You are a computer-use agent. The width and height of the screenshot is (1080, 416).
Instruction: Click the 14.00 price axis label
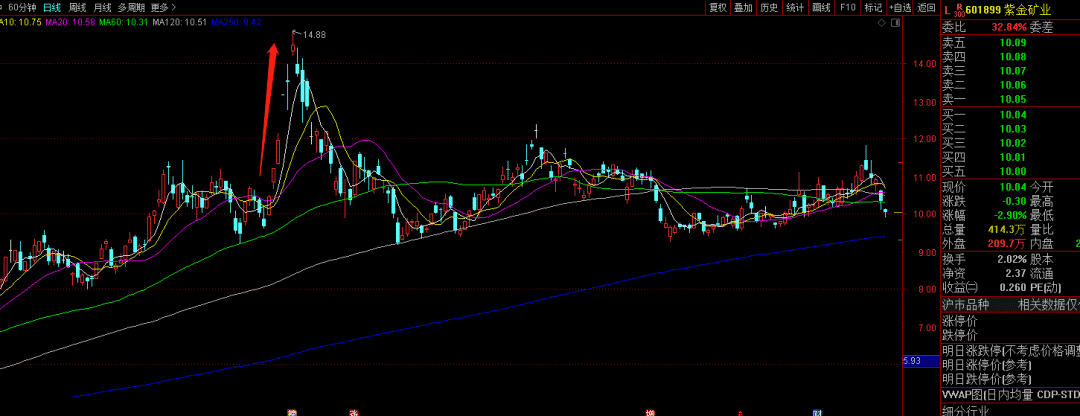925,64
